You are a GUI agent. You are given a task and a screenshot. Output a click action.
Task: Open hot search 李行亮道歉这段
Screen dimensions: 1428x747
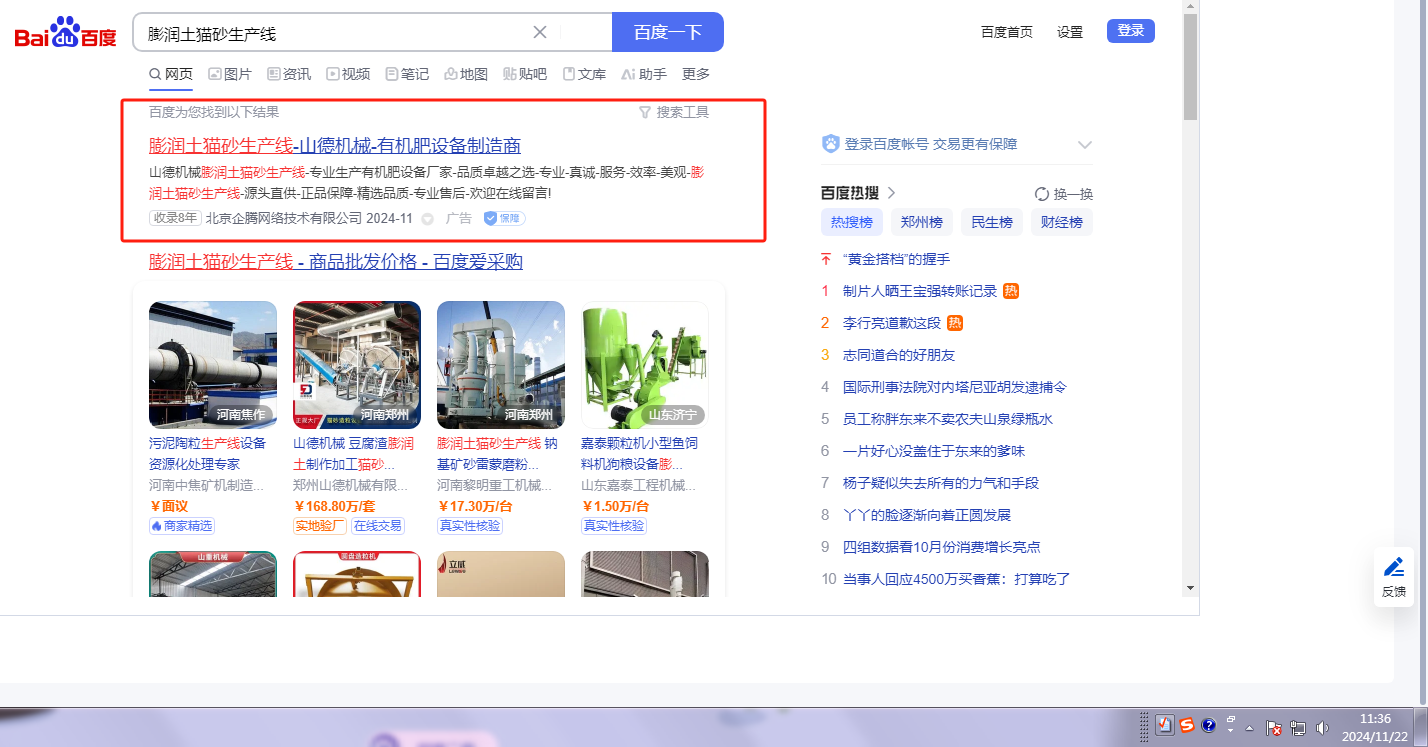892,323
